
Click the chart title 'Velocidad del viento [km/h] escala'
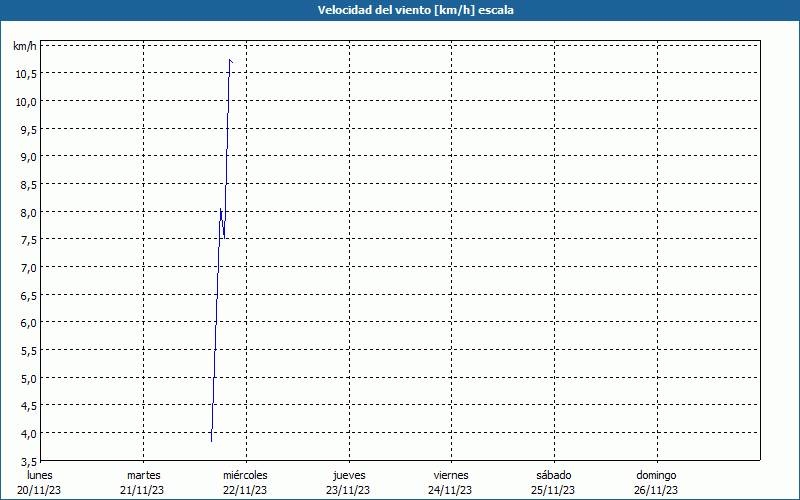click(x=415, y=10)
